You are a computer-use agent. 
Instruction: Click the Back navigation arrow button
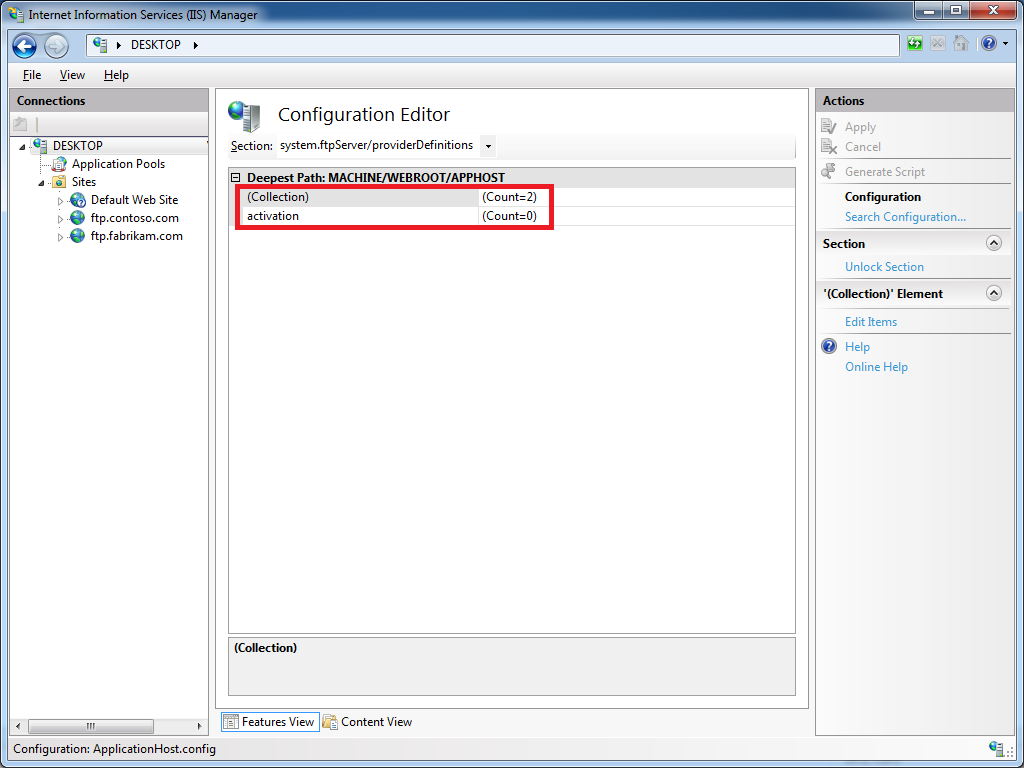point(25,46)
